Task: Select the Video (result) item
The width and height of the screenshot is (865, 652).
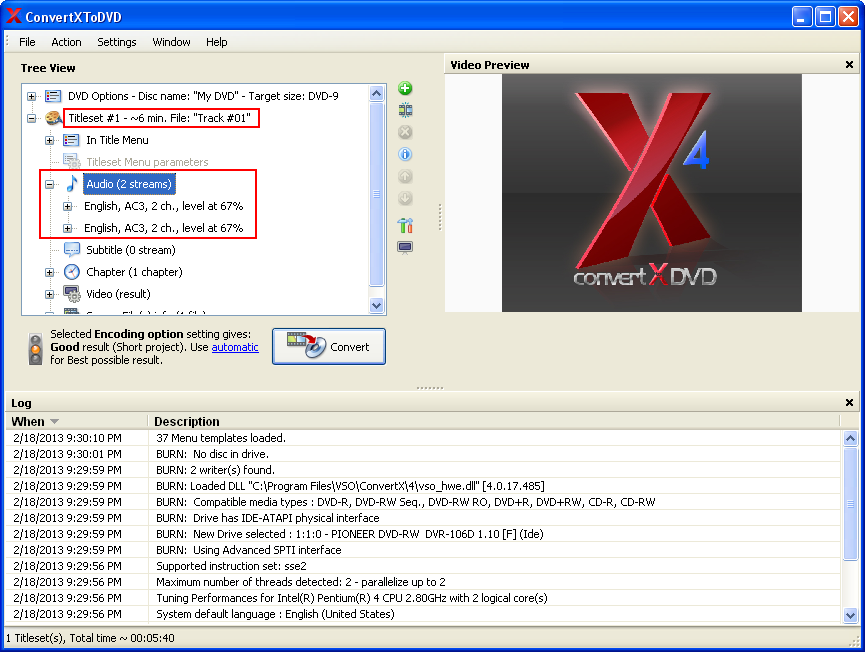Action: [x=118, y=294]
